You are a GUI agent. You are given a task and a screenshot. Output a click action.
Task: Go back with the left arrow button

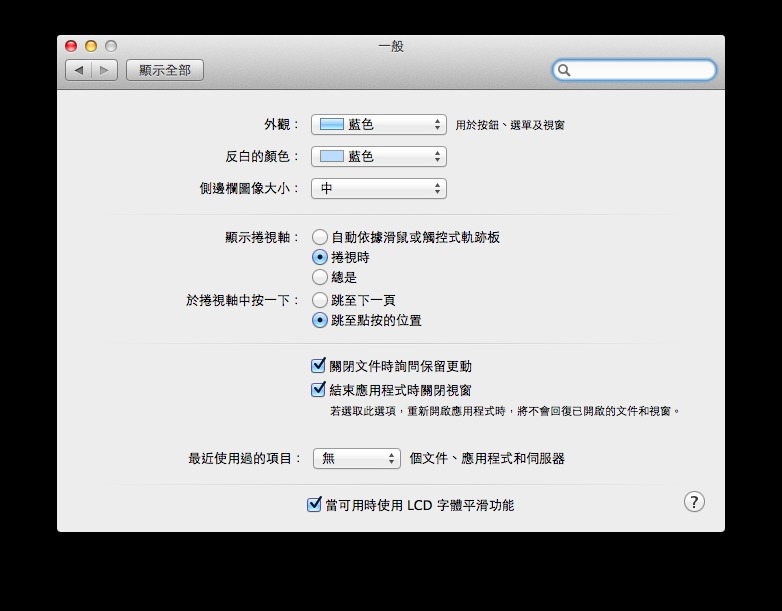pyautogui.click(x=79, y=70)
